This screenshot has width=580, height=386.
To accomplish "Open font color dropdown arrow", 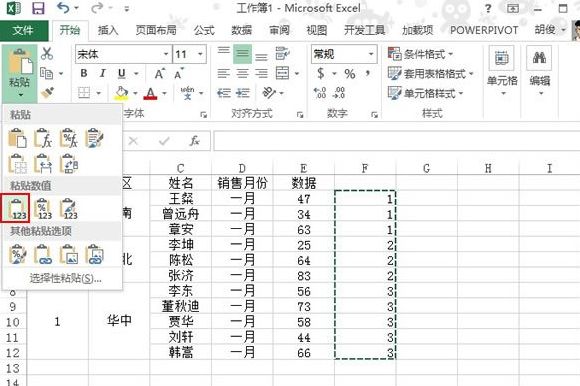I will click(x=164, y=93).
